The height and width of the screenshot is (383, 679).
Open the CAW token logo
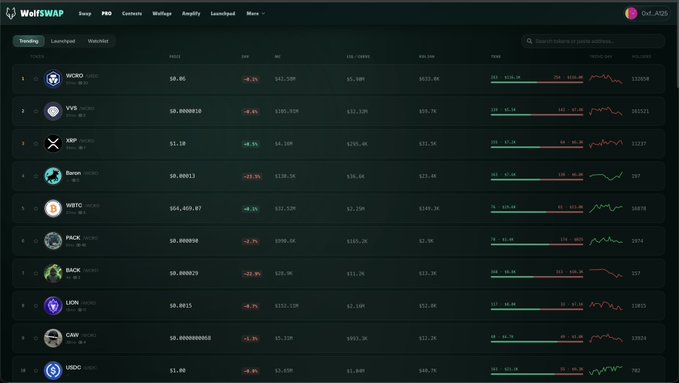click(x=53, y=338)
